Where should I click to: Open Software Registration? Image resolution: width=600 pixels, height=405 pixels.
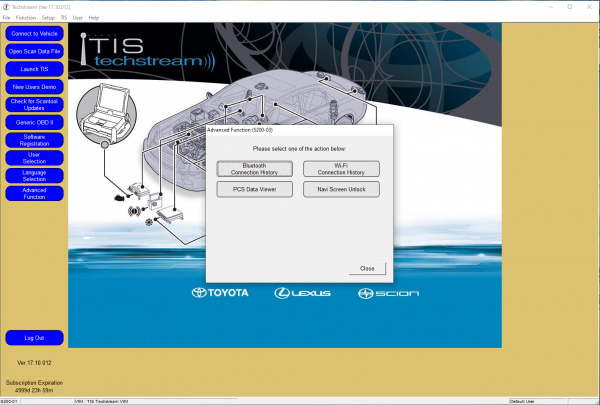34,140
